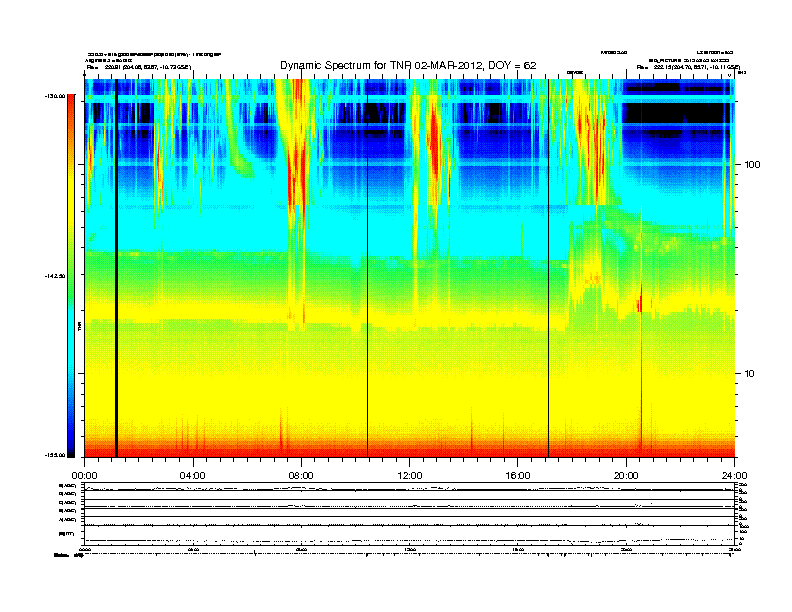Click the thick black vertical line after 01:00
This screenshot has width=792, height=612.
click(x=116, y=268)
